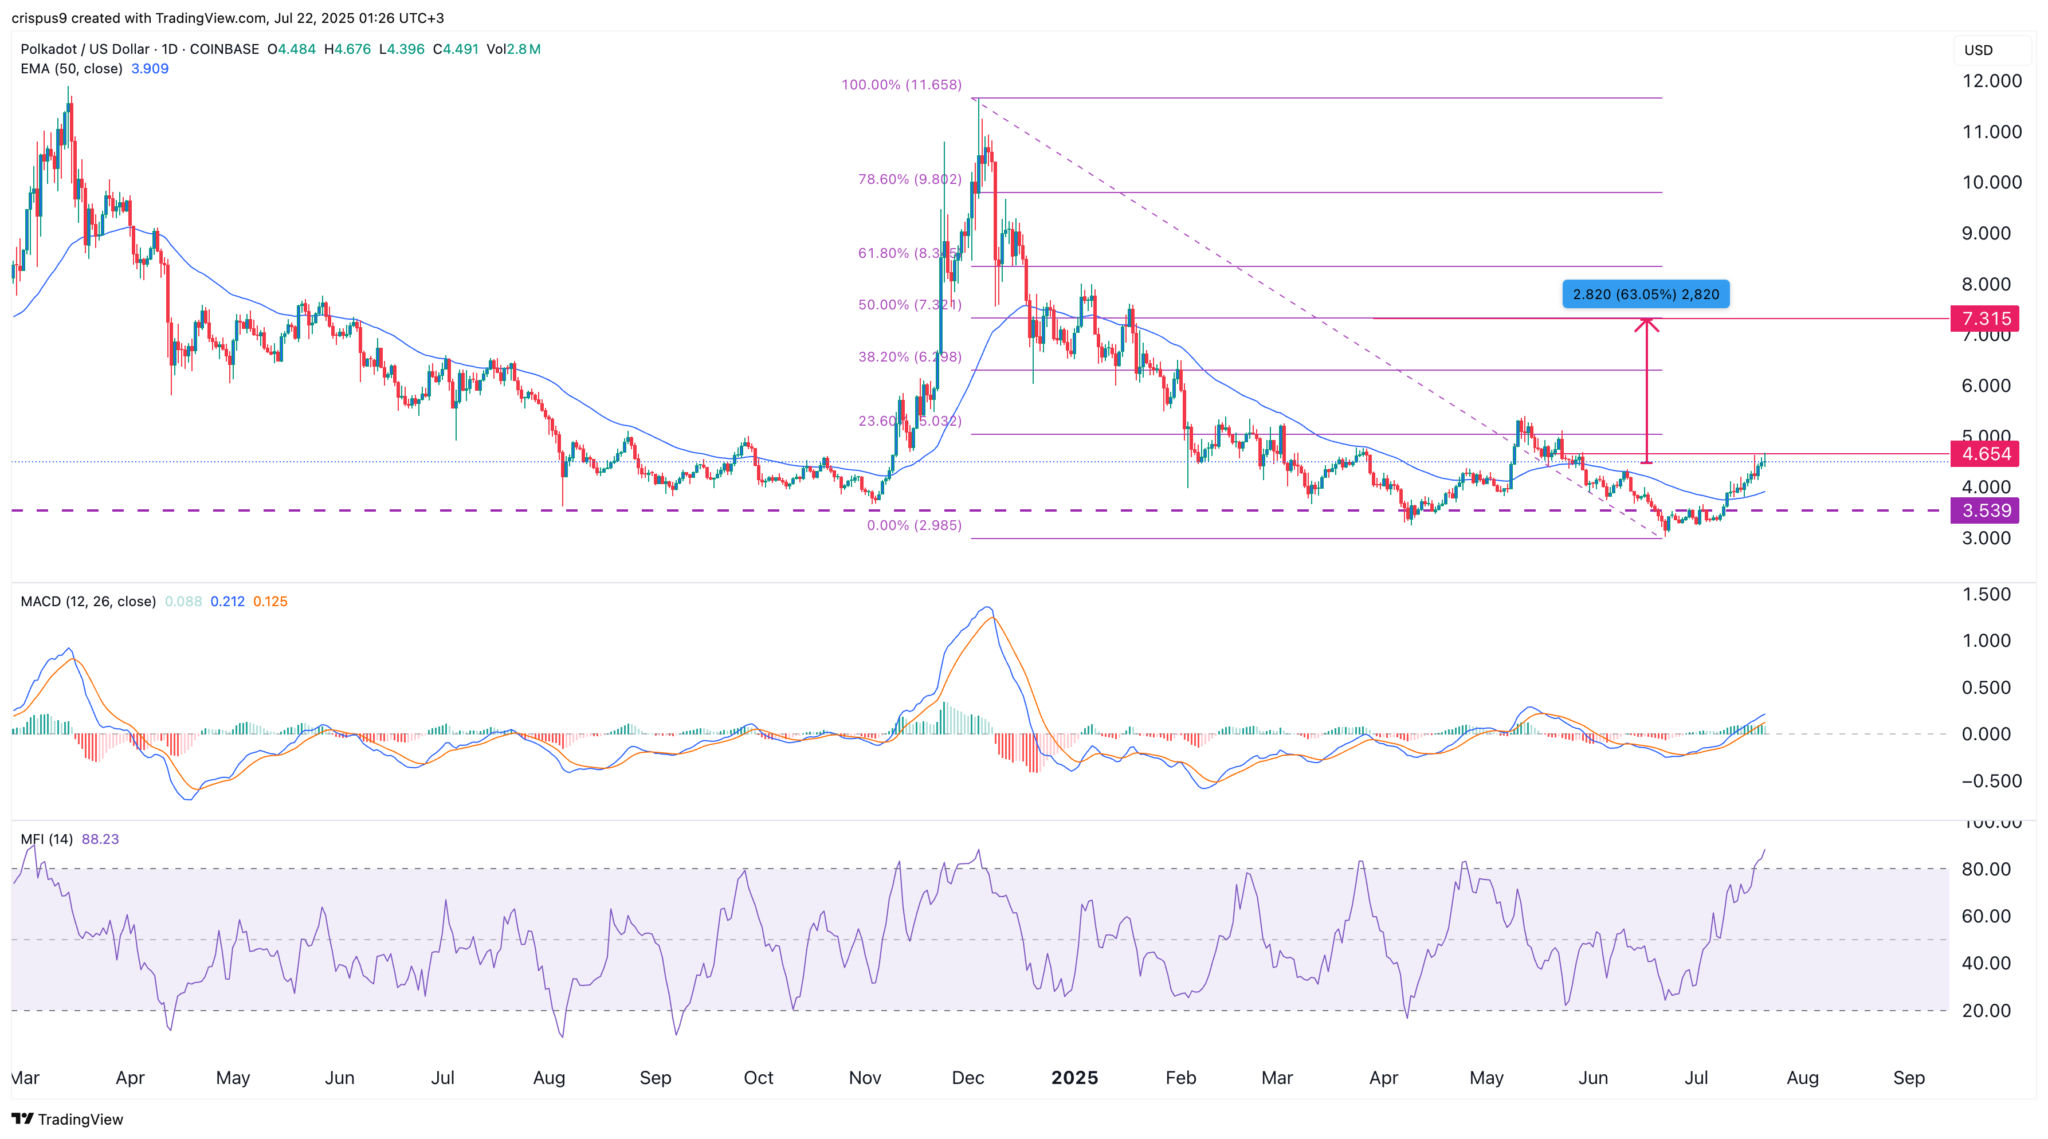Click the purple 3.539 price label

pos(1985,511)
